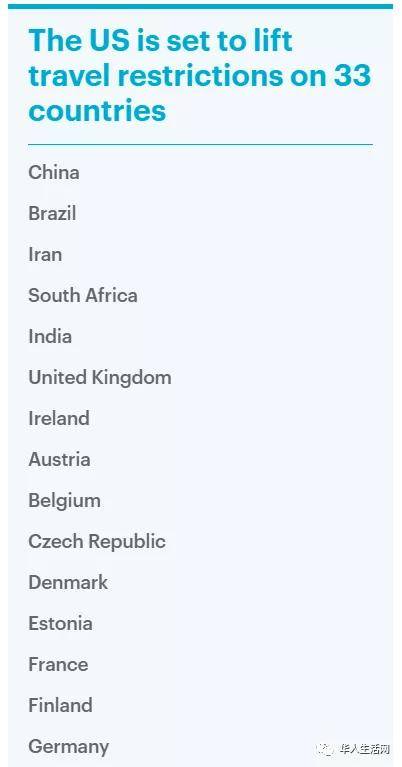Click on Iran list entry
The height and width of the screenshot is (767, 402).
pos(45,254)
